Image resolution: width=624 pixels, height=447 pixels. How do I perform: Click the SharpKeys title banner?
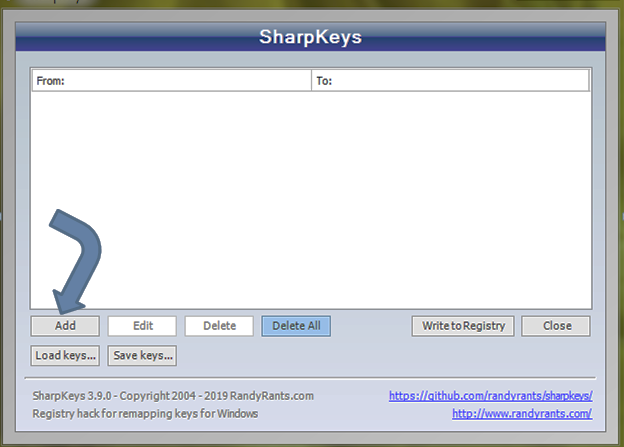pos(311,38)
